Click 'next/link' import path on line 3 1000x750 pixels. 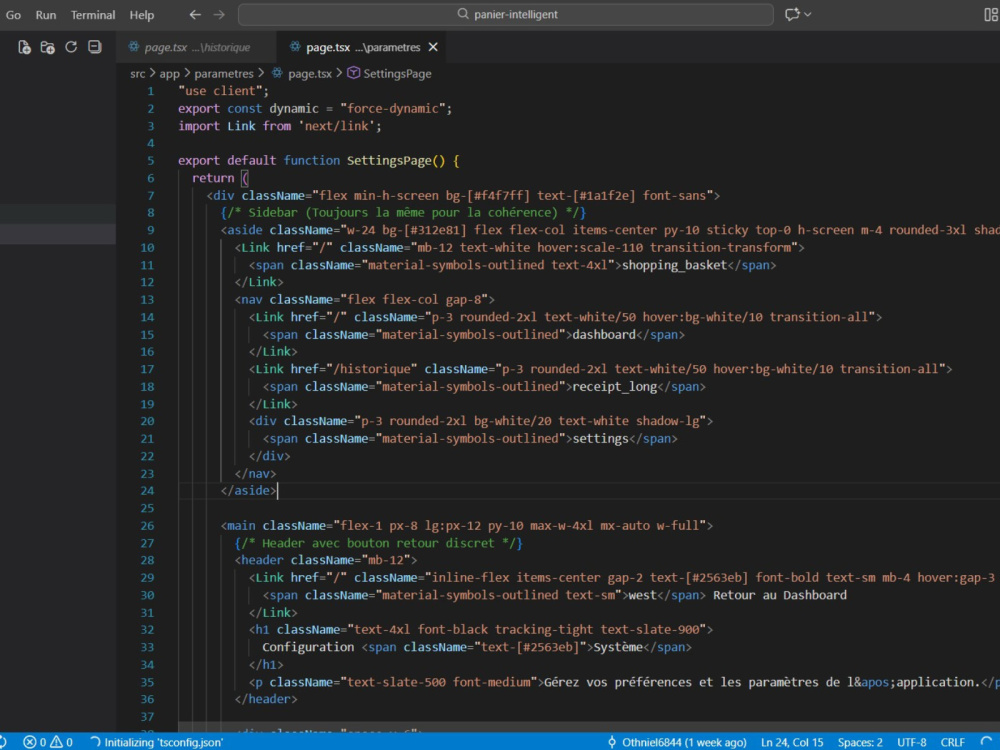click(336, 126)
